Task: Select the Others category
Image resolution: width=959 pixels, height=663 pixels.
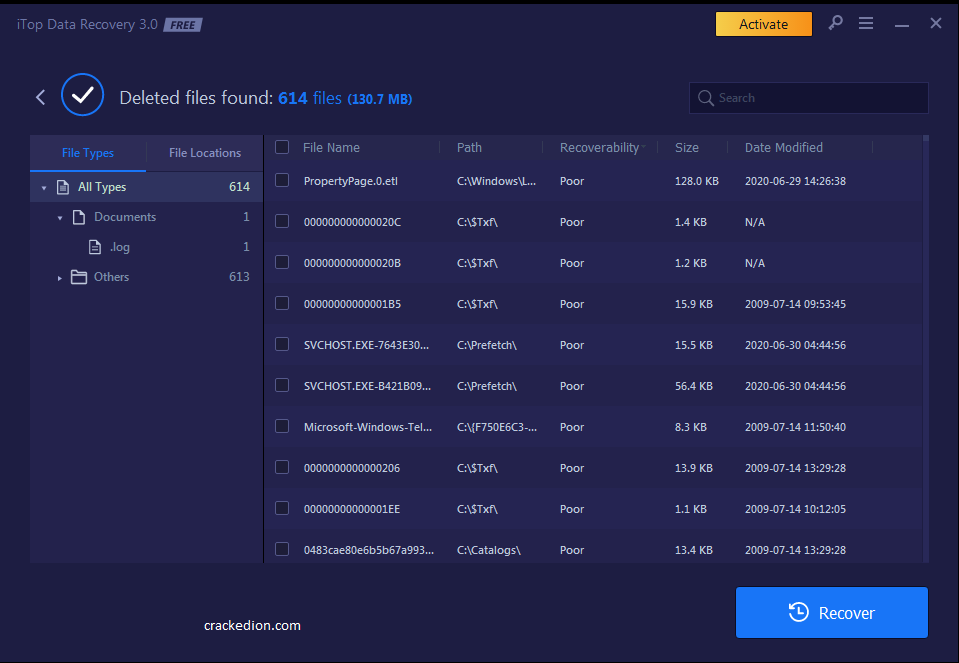Action: coord(147,277)
